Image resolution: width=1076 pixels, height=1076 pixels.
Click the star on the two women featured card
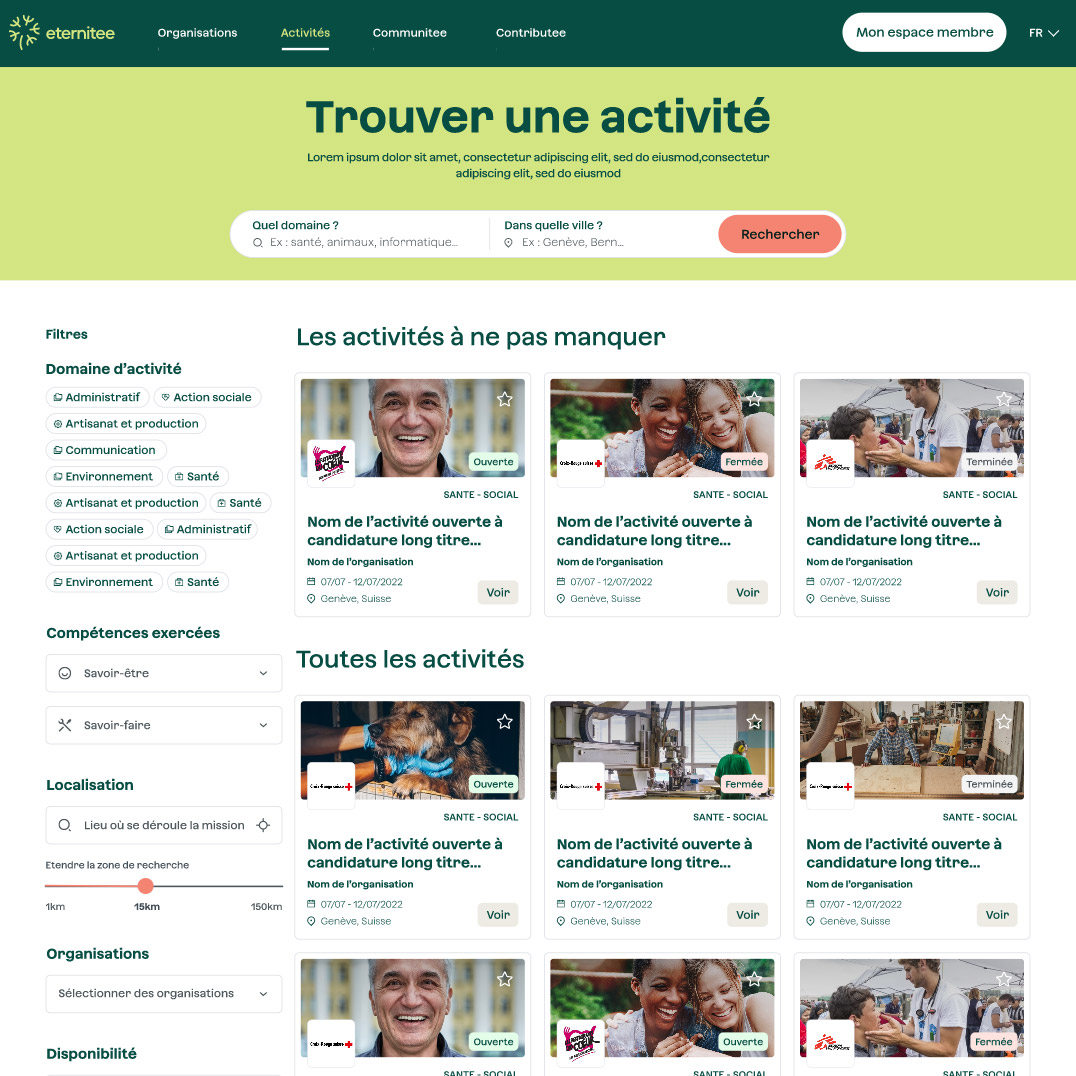pos(754,399)
